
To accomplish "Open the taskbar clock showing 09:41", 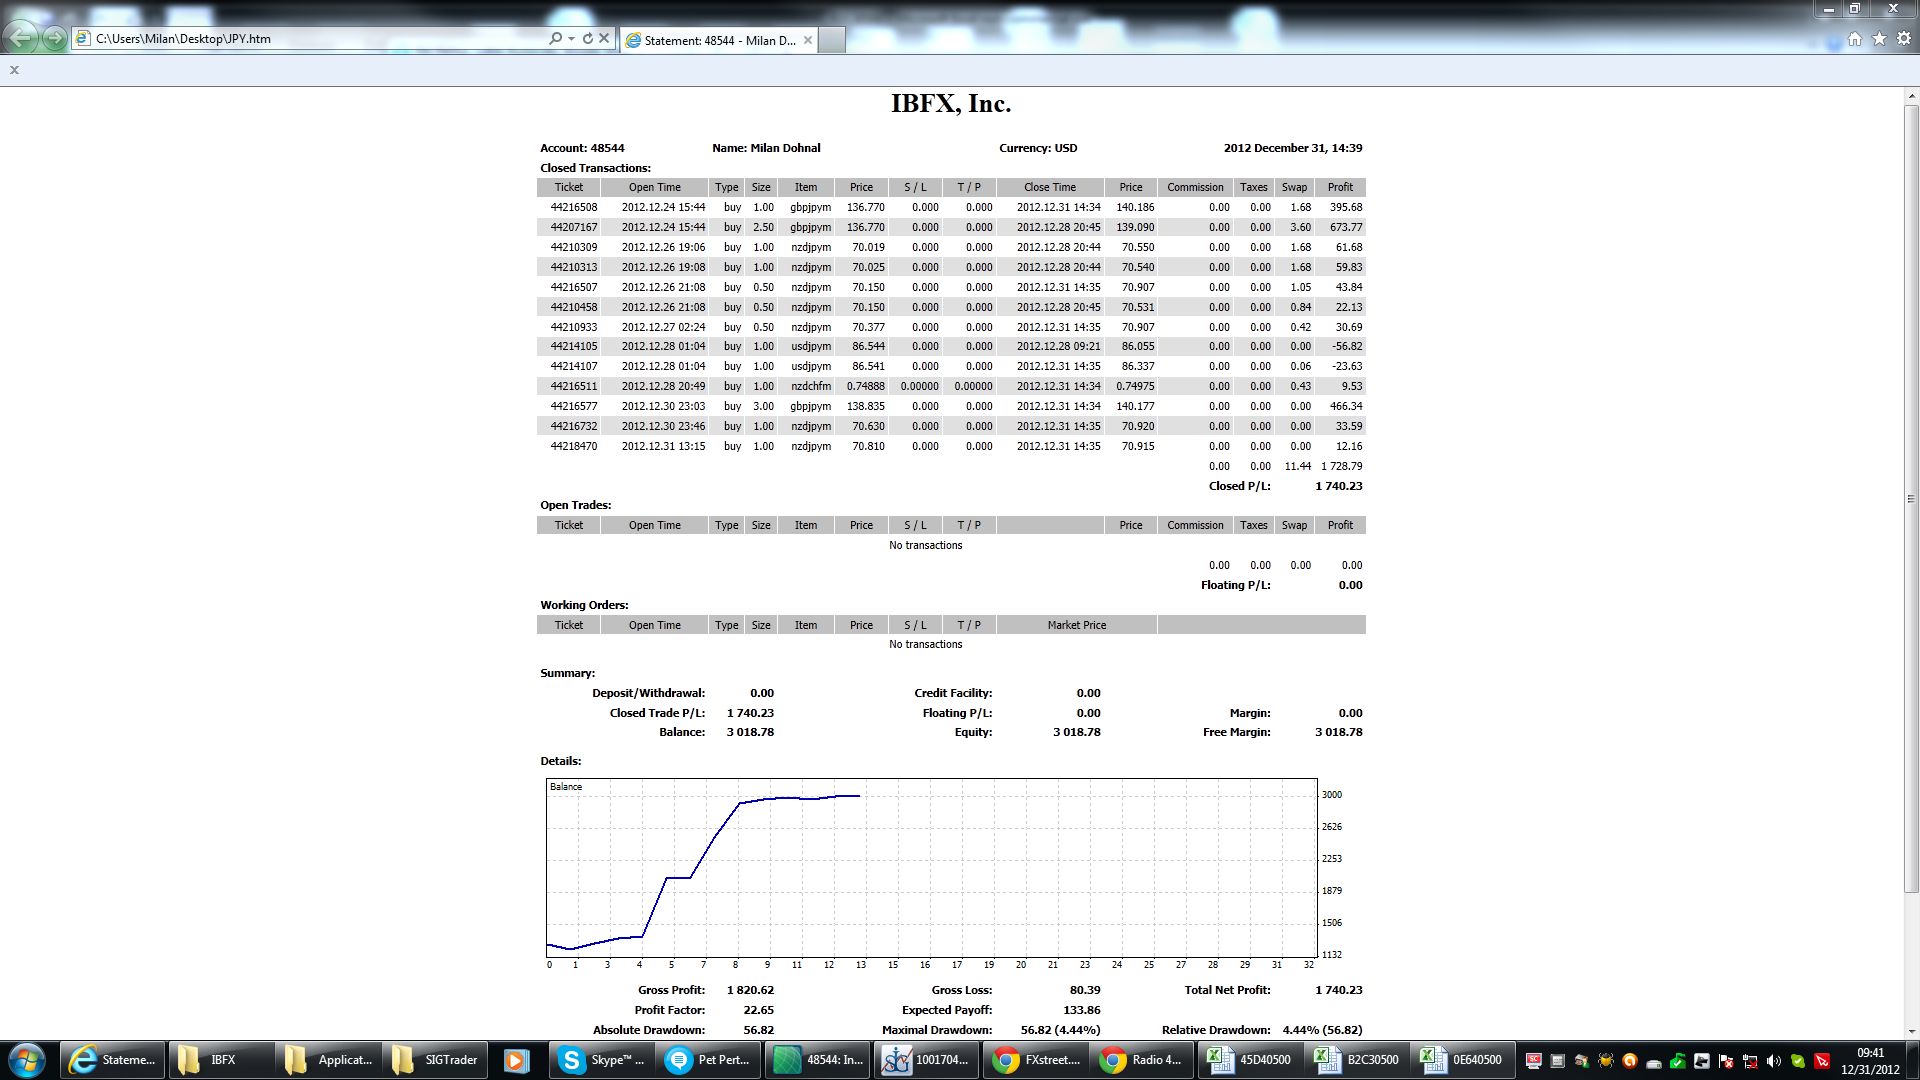I will pyautogui.click(x=1870, y=1061).
